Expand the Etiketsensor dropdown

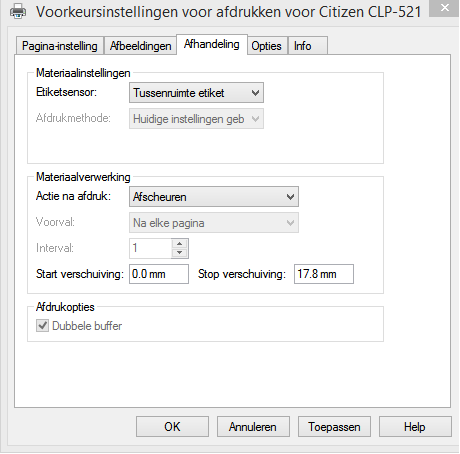(x=196, y=93)
